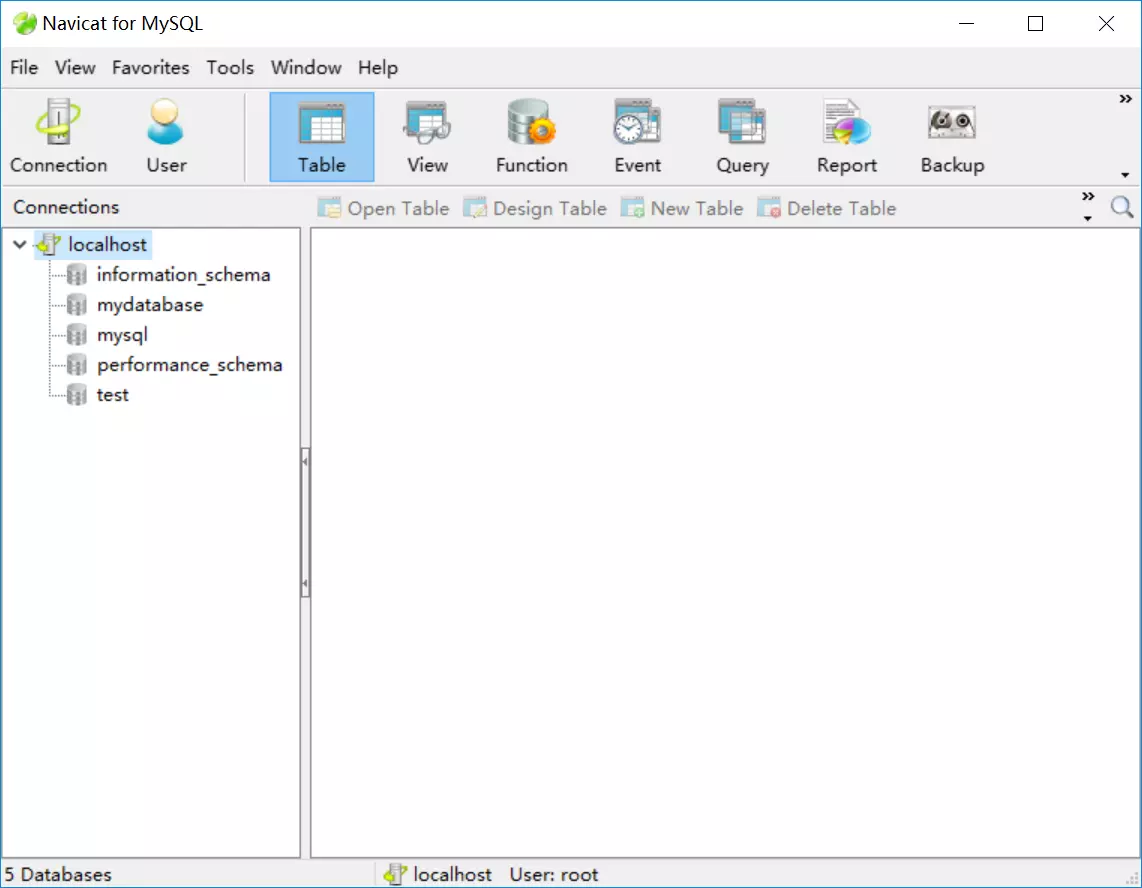Viewport: 1142px width, 888px height.
Task: Open the Backup objects icon
Action: [x=952, y=136]
